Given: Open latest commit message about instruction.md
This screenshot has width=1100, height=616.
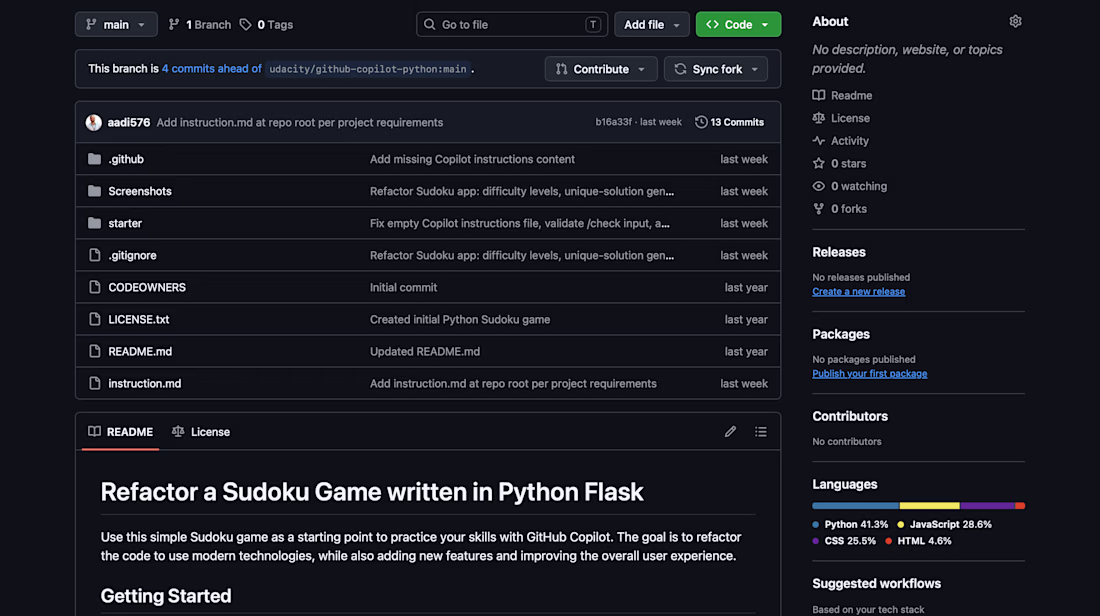Looking at the screenshot, I should tap(300, 122).
